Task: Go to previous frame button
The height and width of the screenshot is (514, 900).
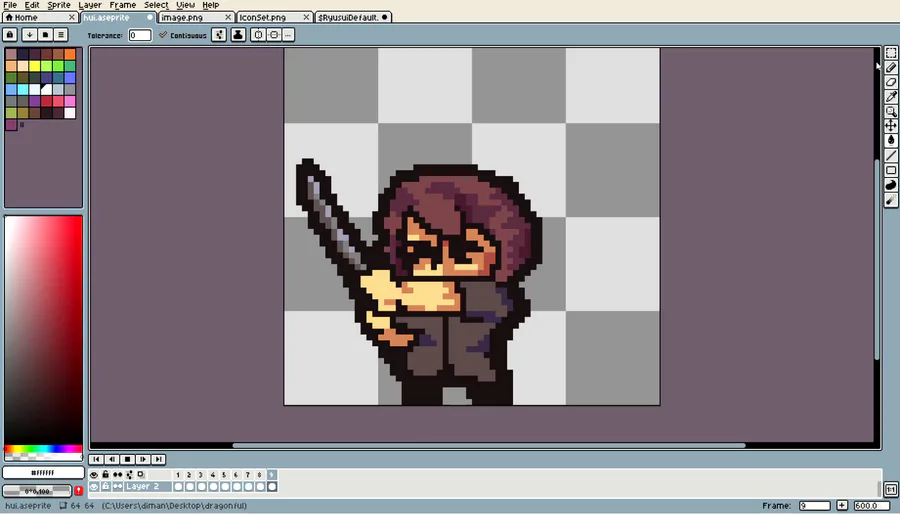Action: [112, 460]
